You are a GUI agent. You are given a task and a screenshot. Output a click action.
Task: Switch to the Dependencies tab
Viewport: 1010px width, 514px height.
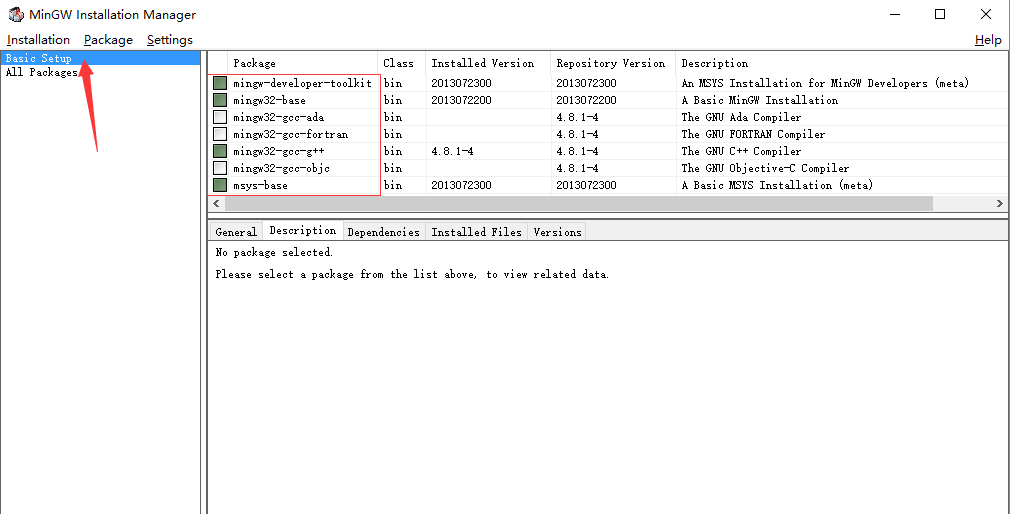coord(383,232)
